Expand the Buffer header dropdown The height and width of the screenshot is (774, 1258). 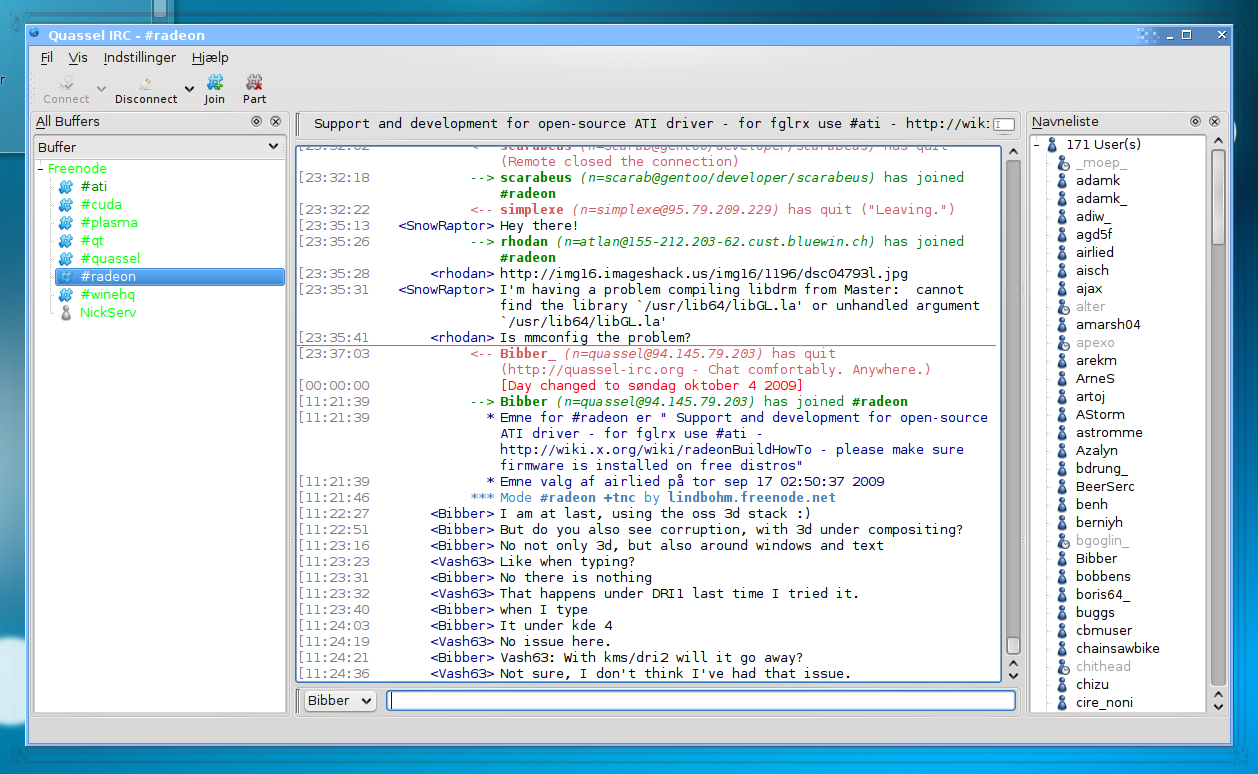pos(273,147)
